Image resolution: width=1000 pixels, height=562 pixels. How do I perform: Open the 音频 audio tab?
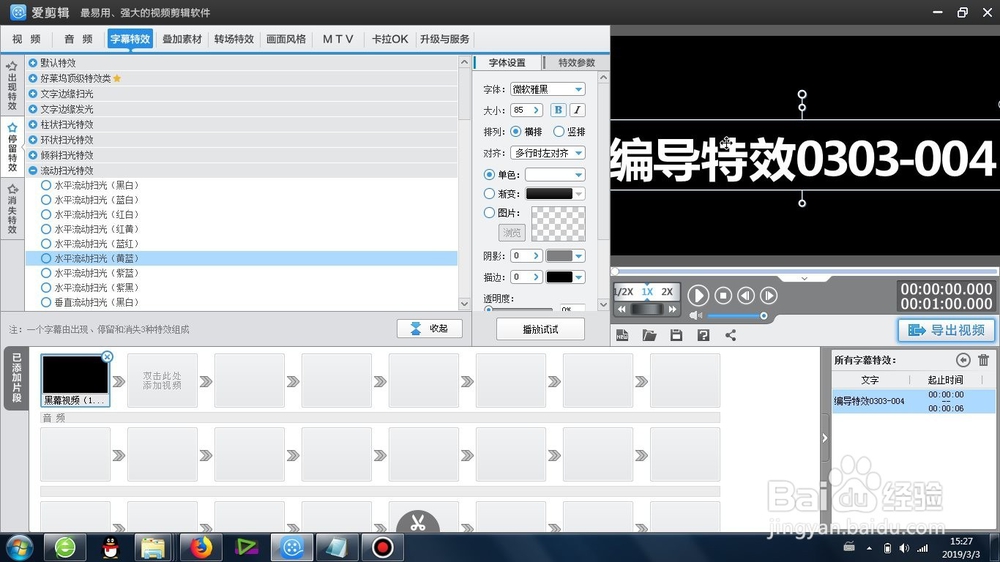coord(78,39)
